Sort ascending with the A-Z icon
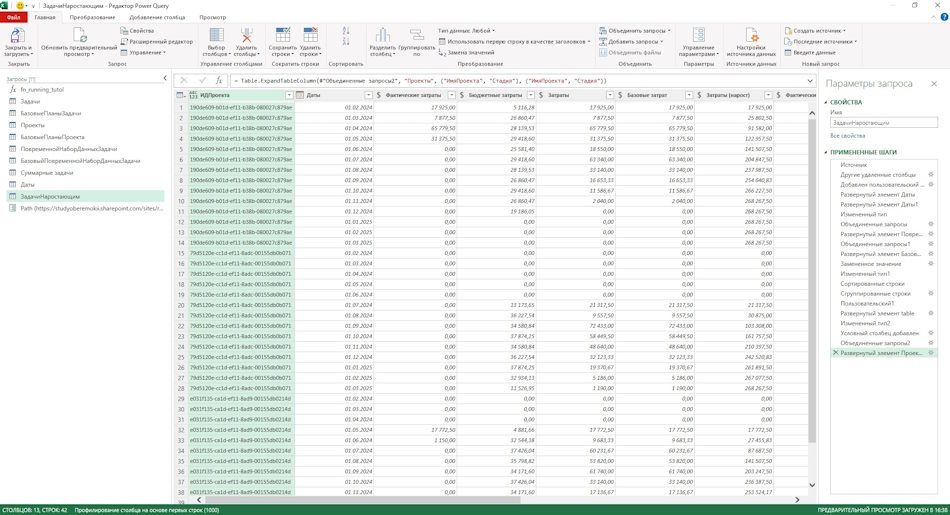 [346, 30]
